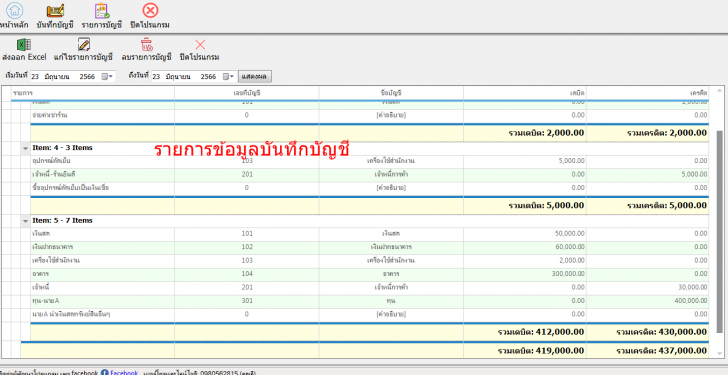728x375 pixels.
Task: Click รวมเครดิต: 430,000.00 total
Action: [662, 332]
